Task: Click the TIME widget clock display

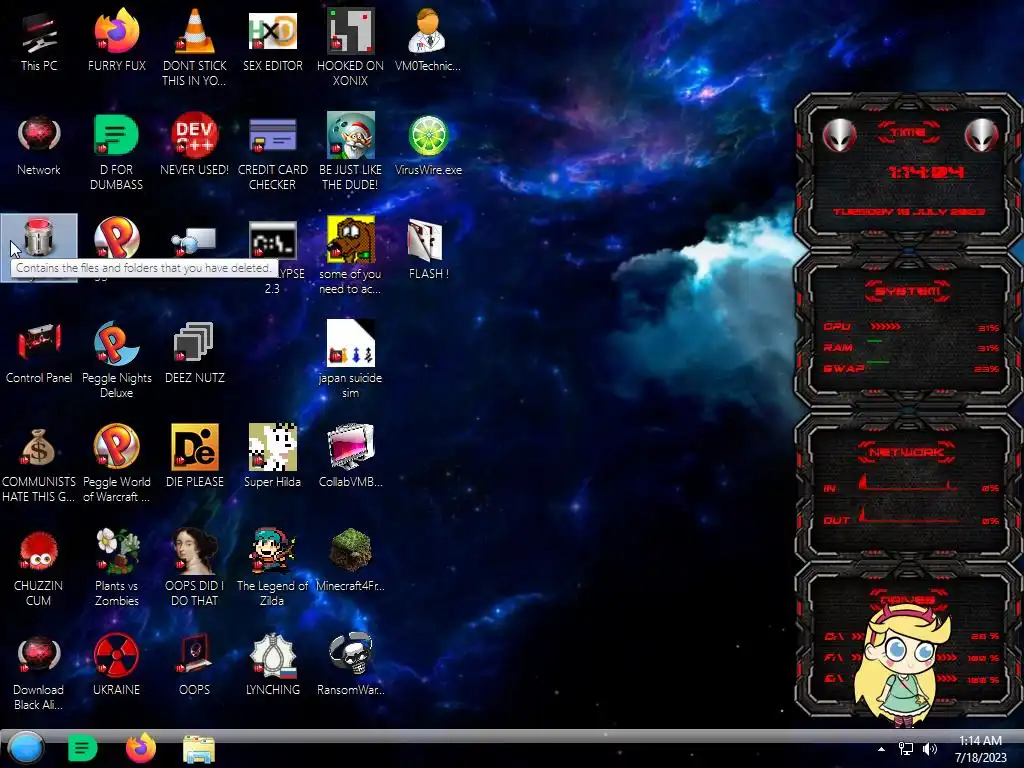Action: (x=925, y=172)
